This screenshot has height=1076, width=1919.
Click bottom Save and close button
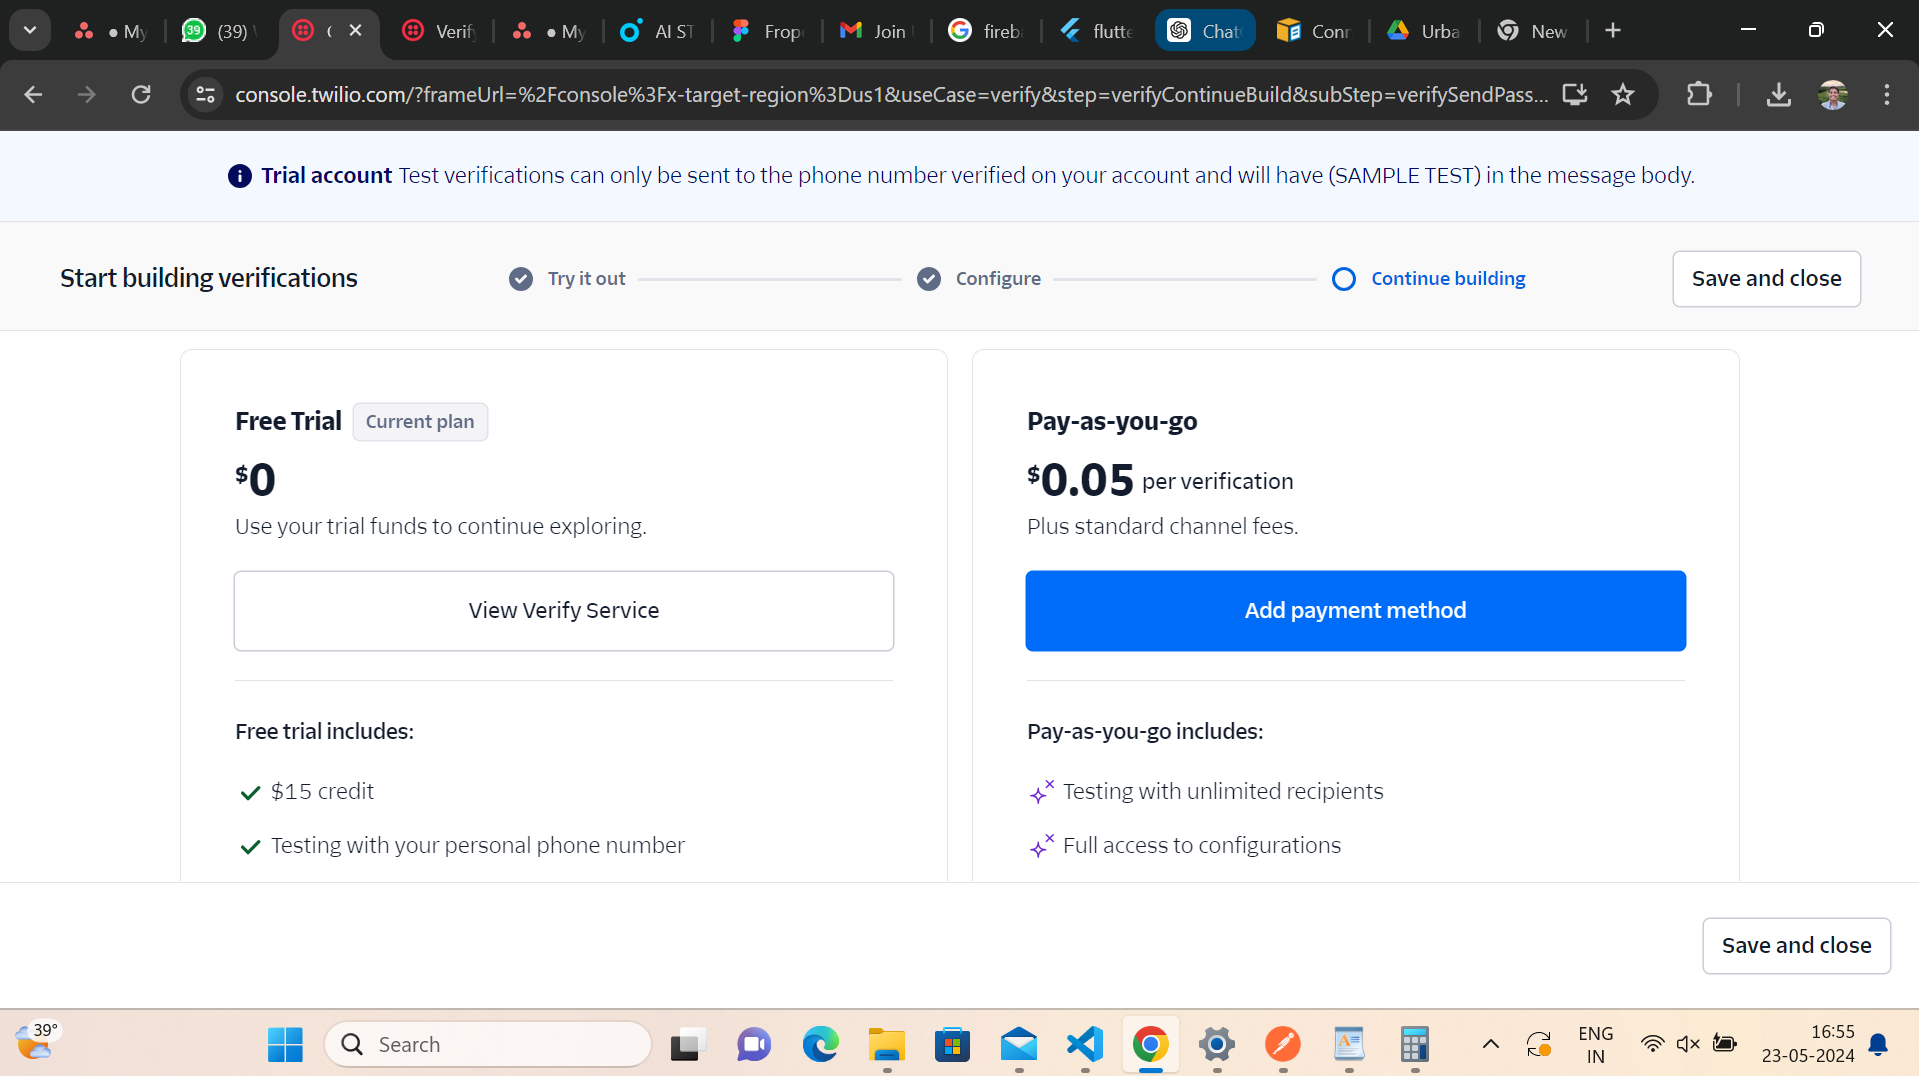tap(1796, 945)
